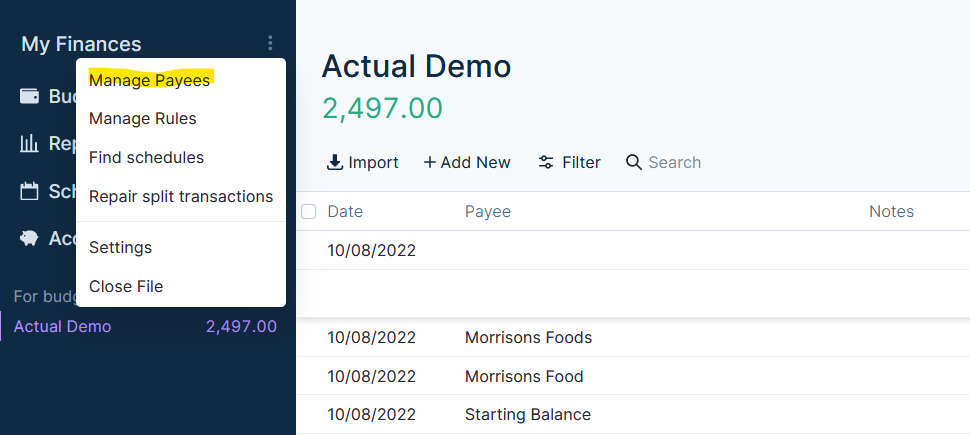This screenshot has height=435, width=970.
Task: Click the Import download icon
Action: click(335, 162)
